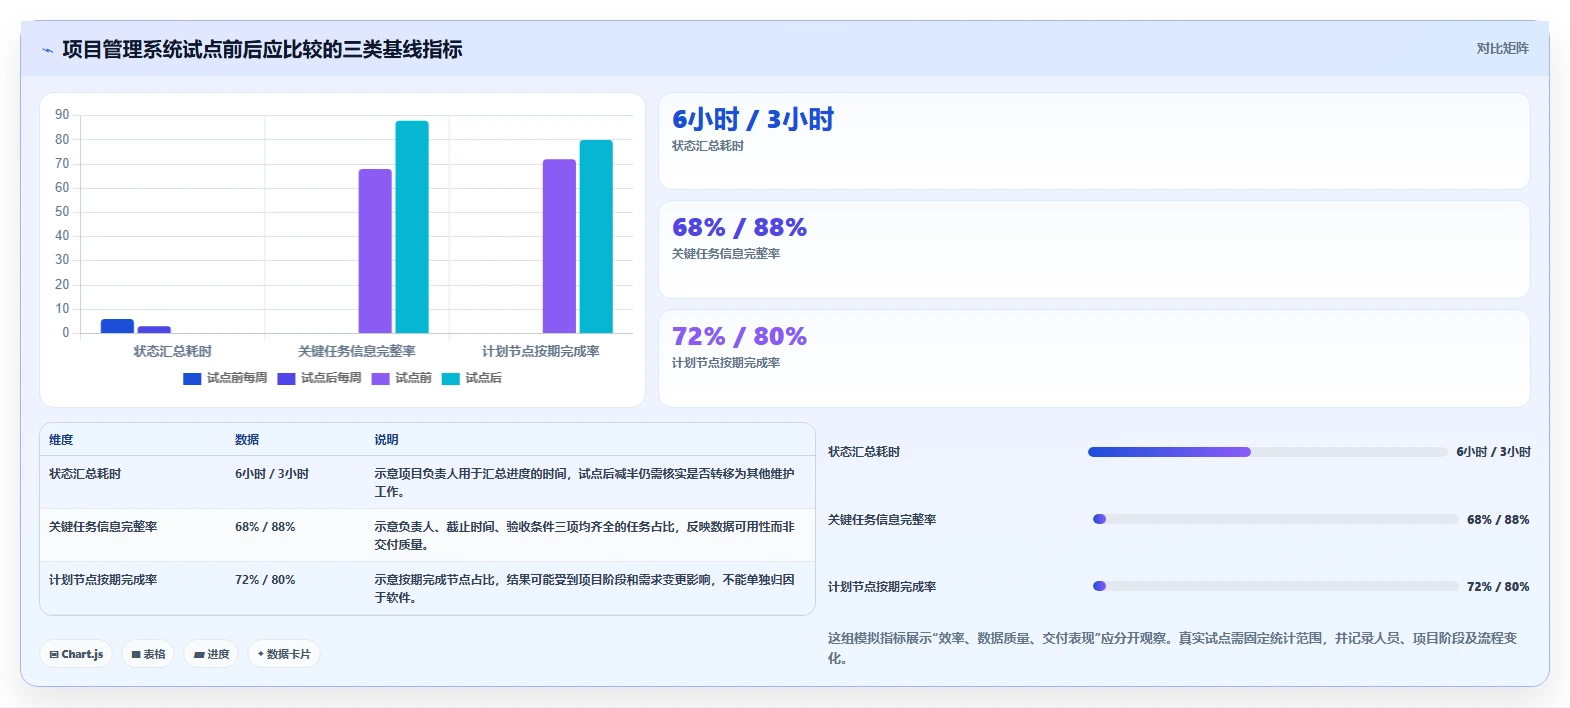Click 计划节点按期完成率 in the table
Screen dimensions: 1570x708
coord(103,580)
